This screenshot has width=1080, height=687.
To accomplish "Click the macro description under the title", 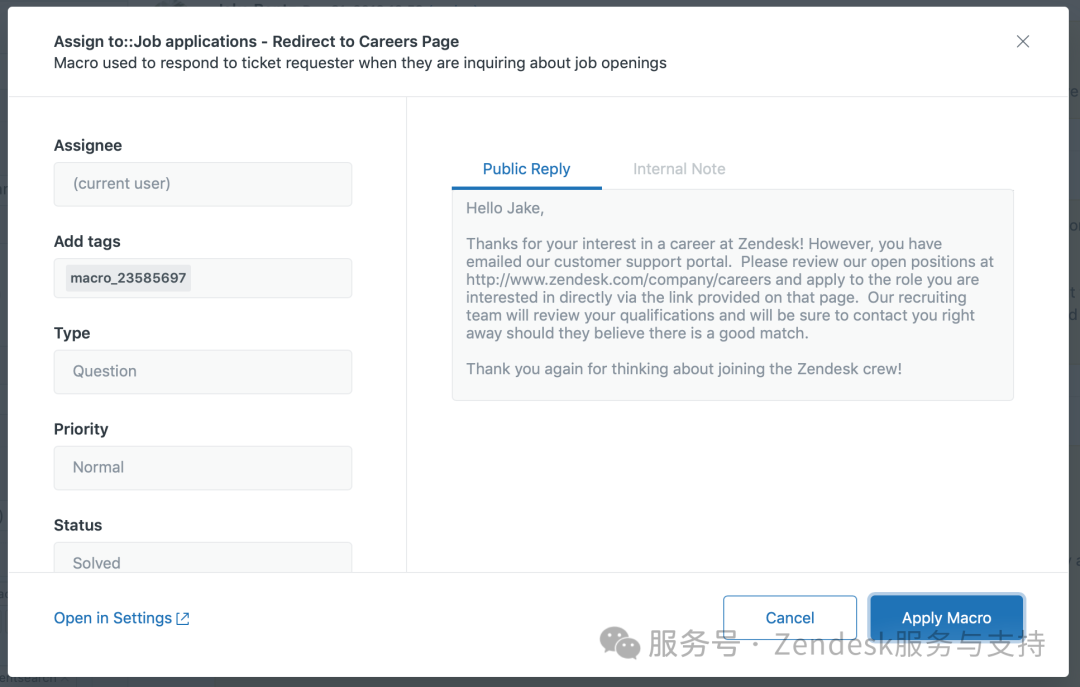I will pos(360,63).
